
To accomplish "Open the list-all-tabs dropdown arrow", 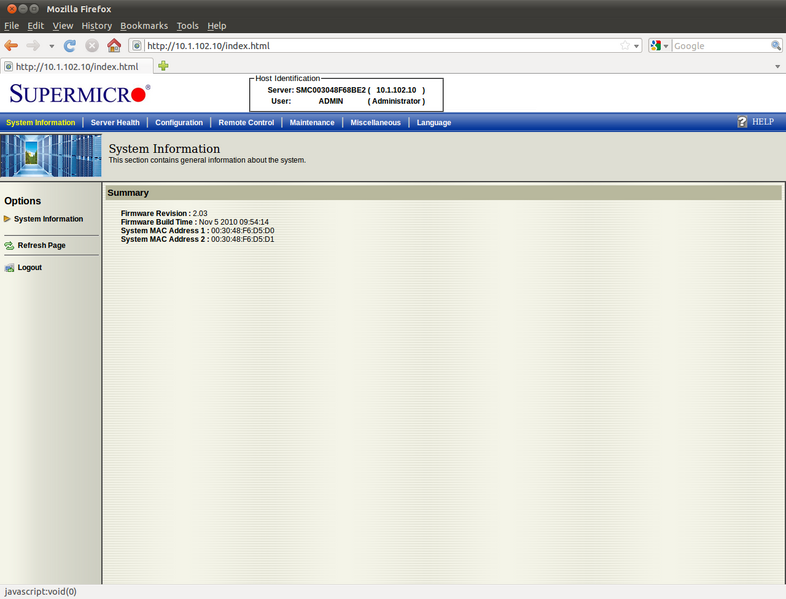I will click(x=777, y=66).
